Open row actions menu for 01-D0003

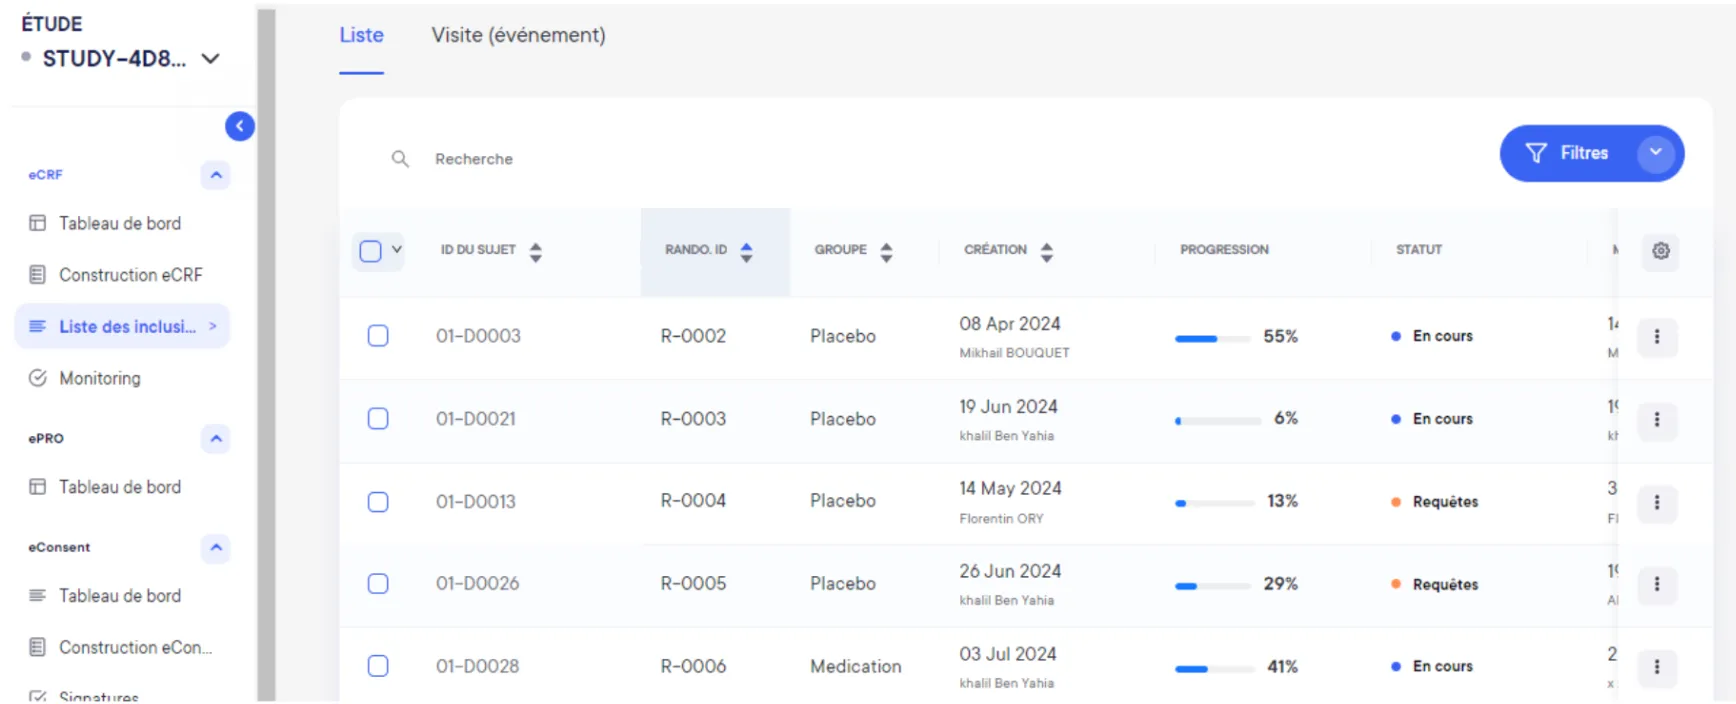(x=1657, y=337)
